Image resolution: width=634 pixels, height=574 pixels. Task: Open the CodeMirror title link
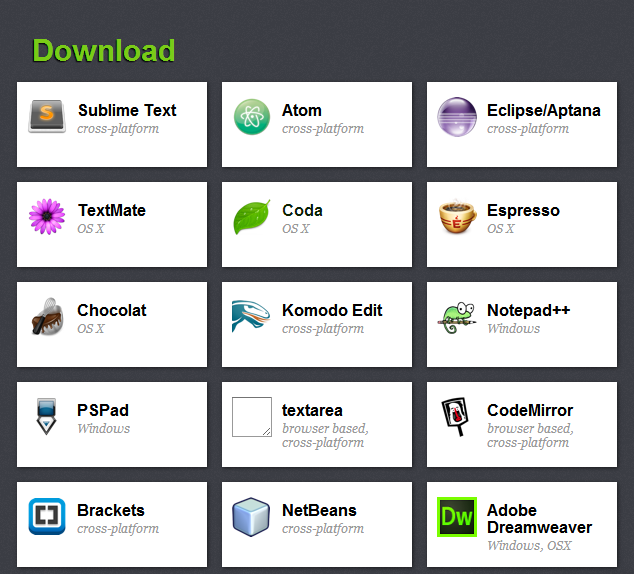pyautogui.click(x=530, y=410)
